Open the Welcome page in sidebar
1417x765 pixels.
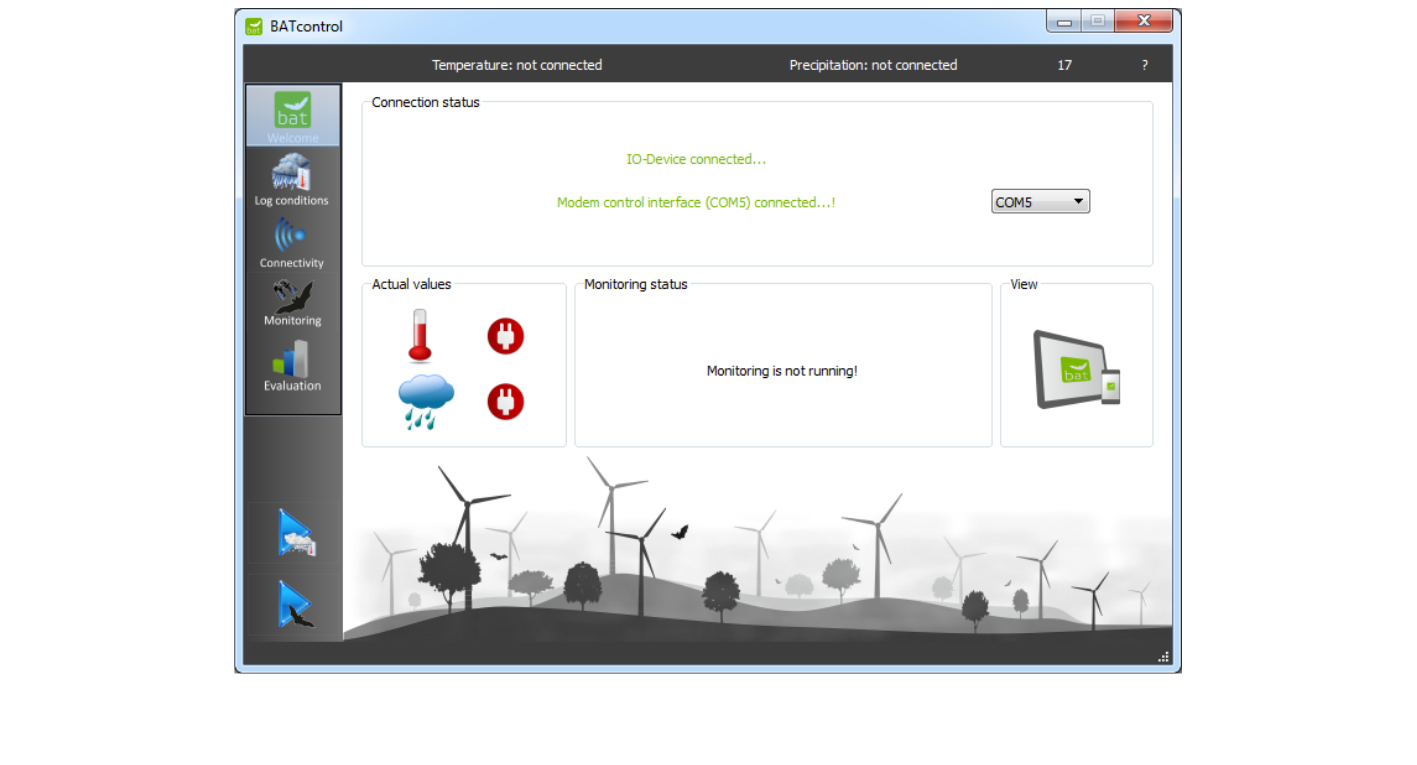(292, 116)
